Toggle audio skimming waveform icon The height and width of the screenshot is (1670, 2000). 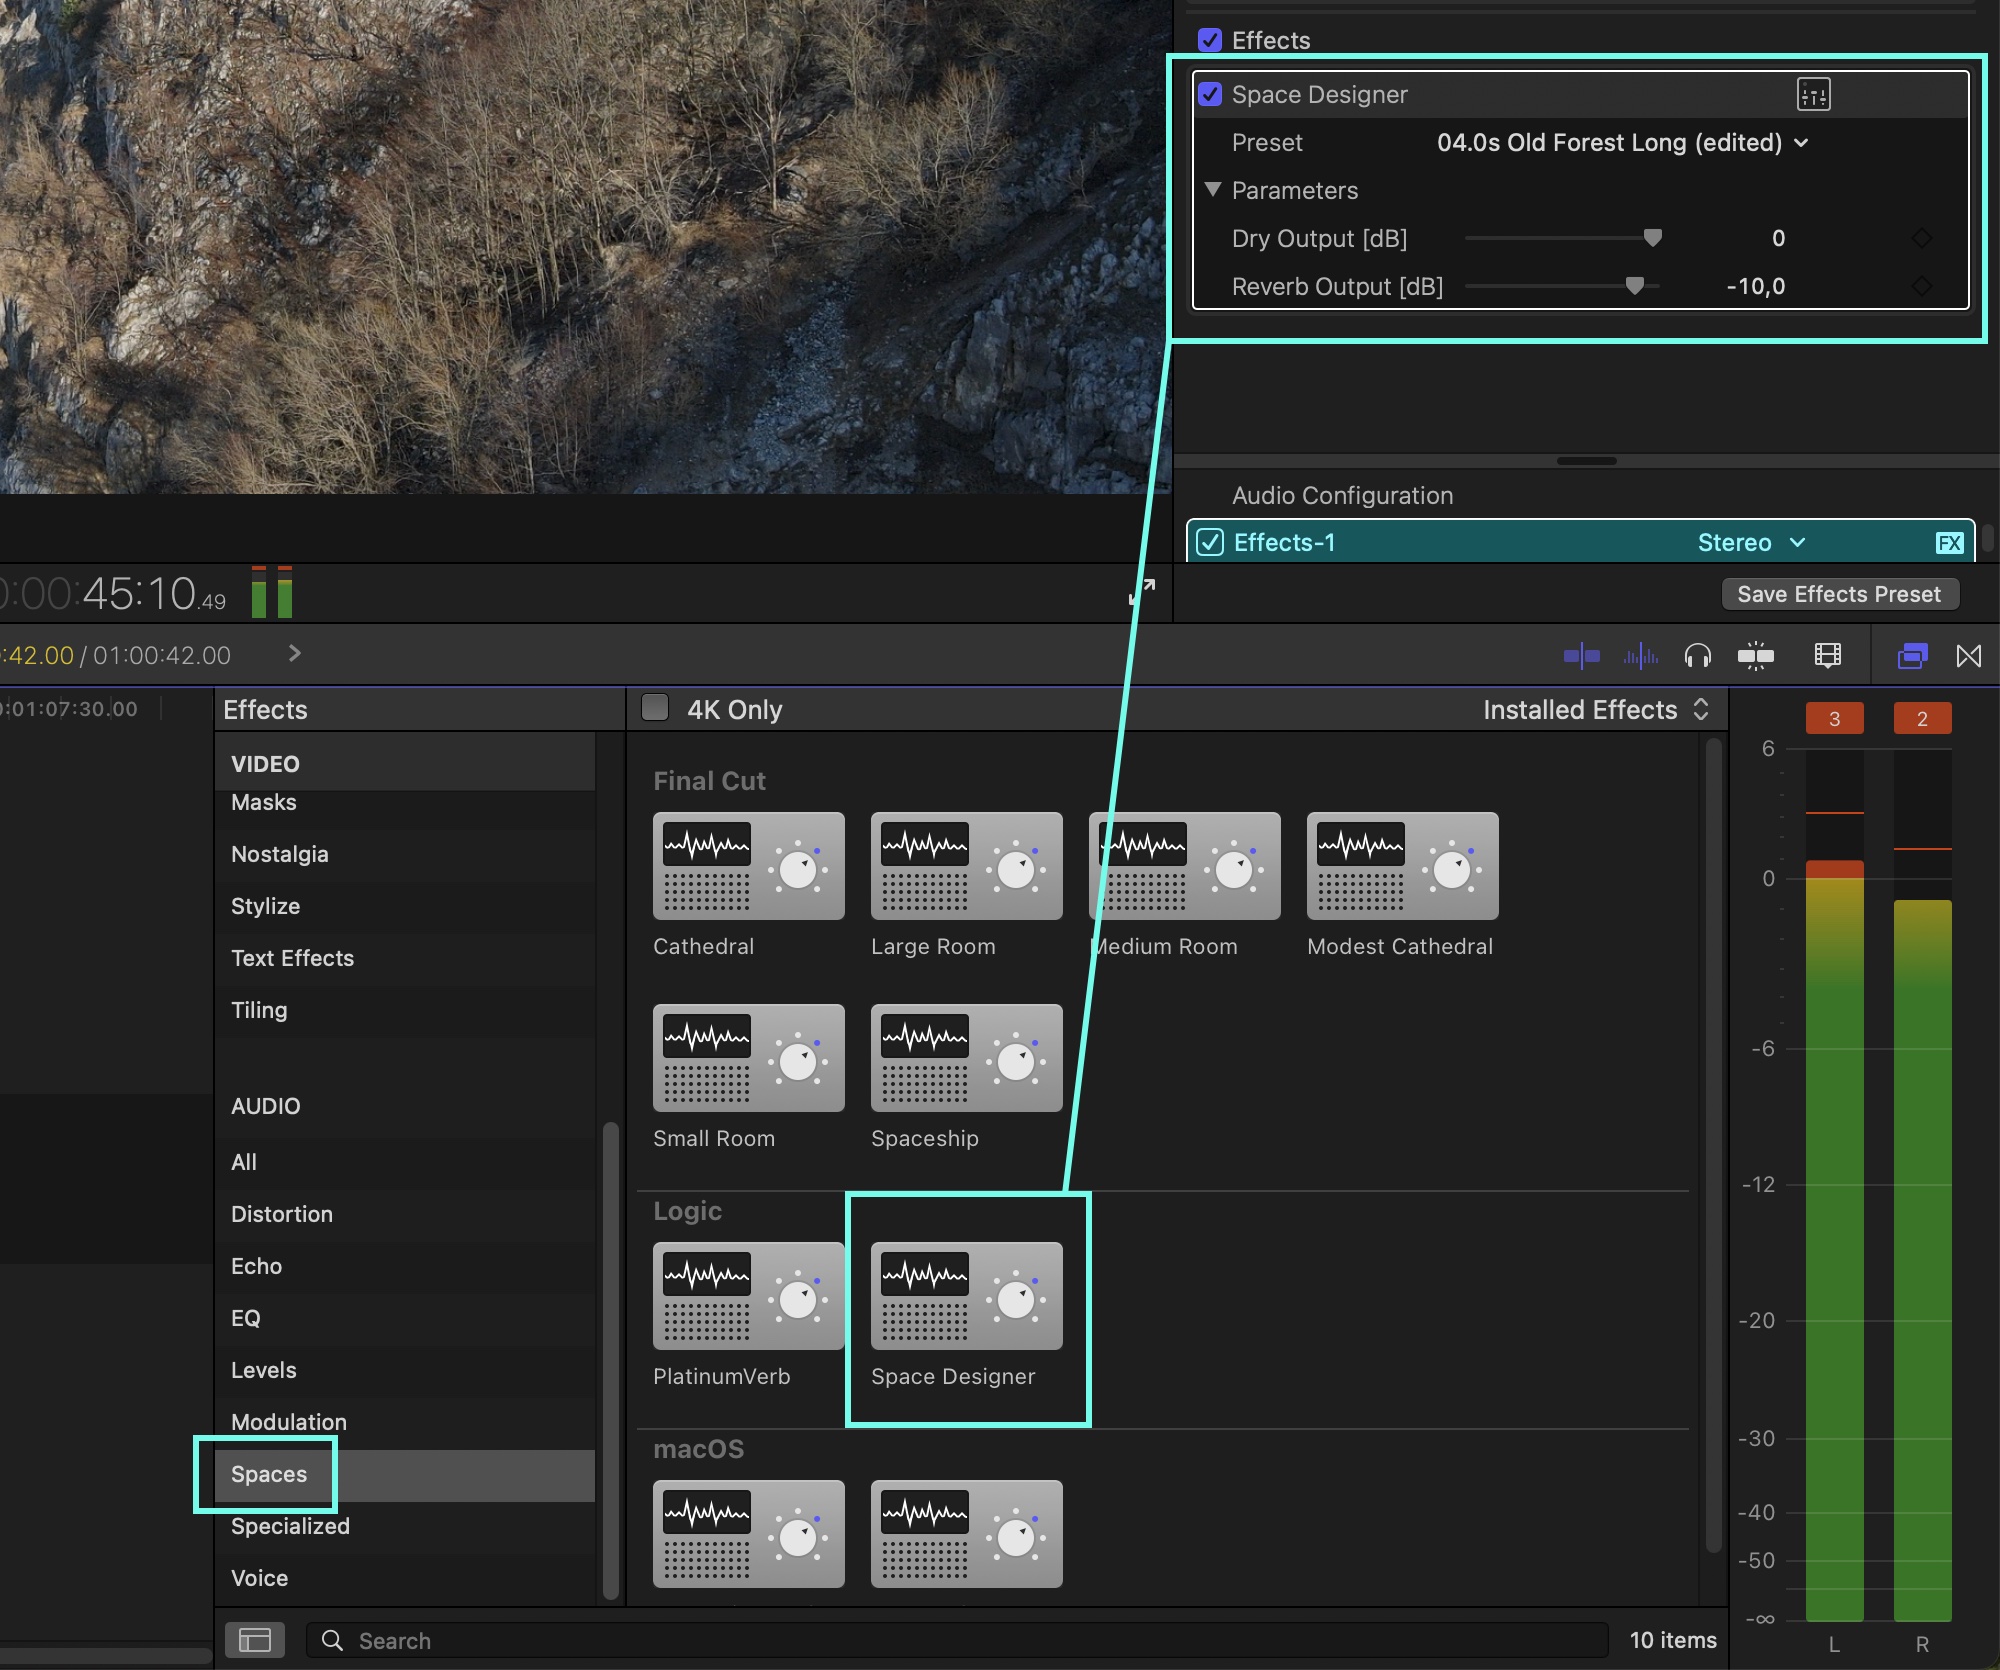click(1640, 656)
